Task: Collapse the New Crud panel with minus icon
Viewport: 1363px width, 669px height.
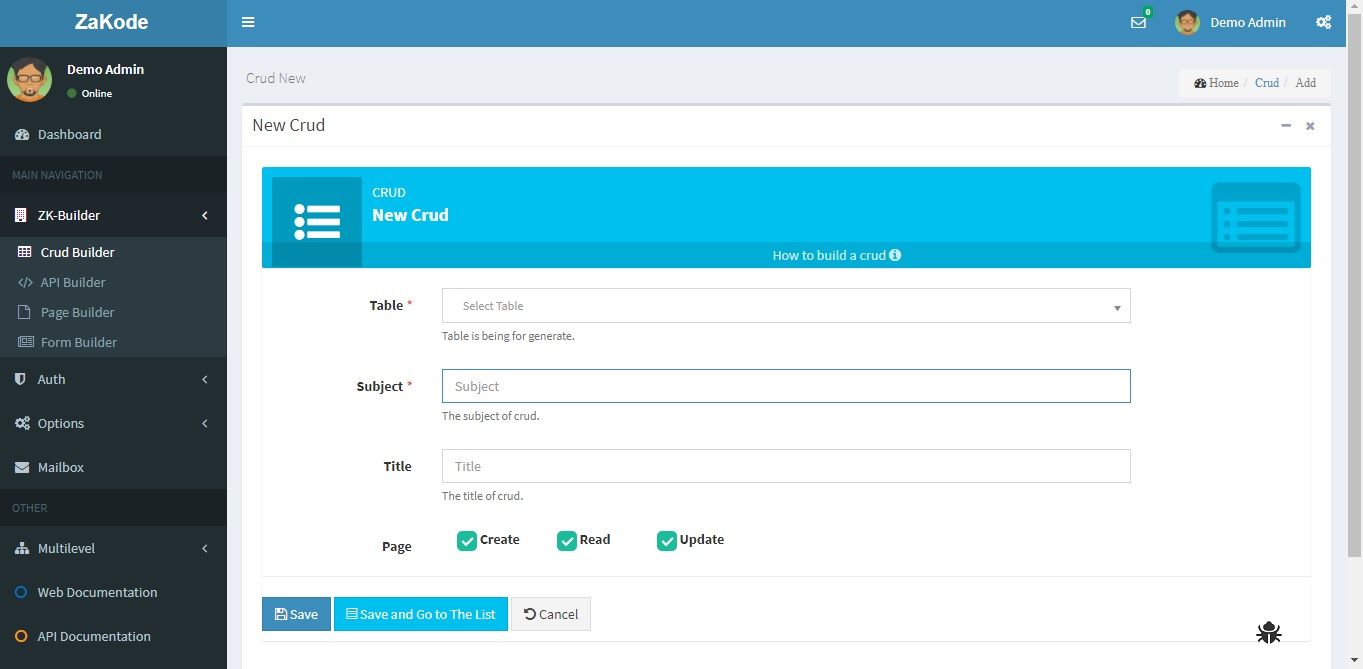Action: [x=1286, y=126]
